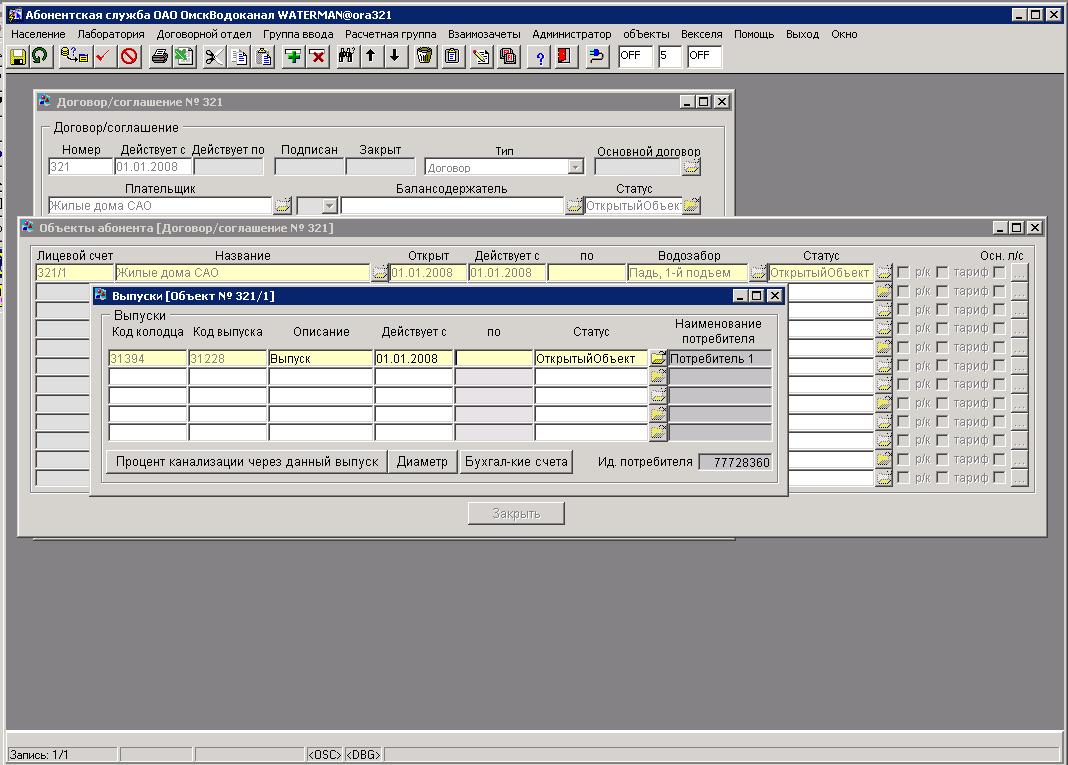Open the Взаимозачеты menu
This screenshot has width=1068, height=765.
(484, 34)
